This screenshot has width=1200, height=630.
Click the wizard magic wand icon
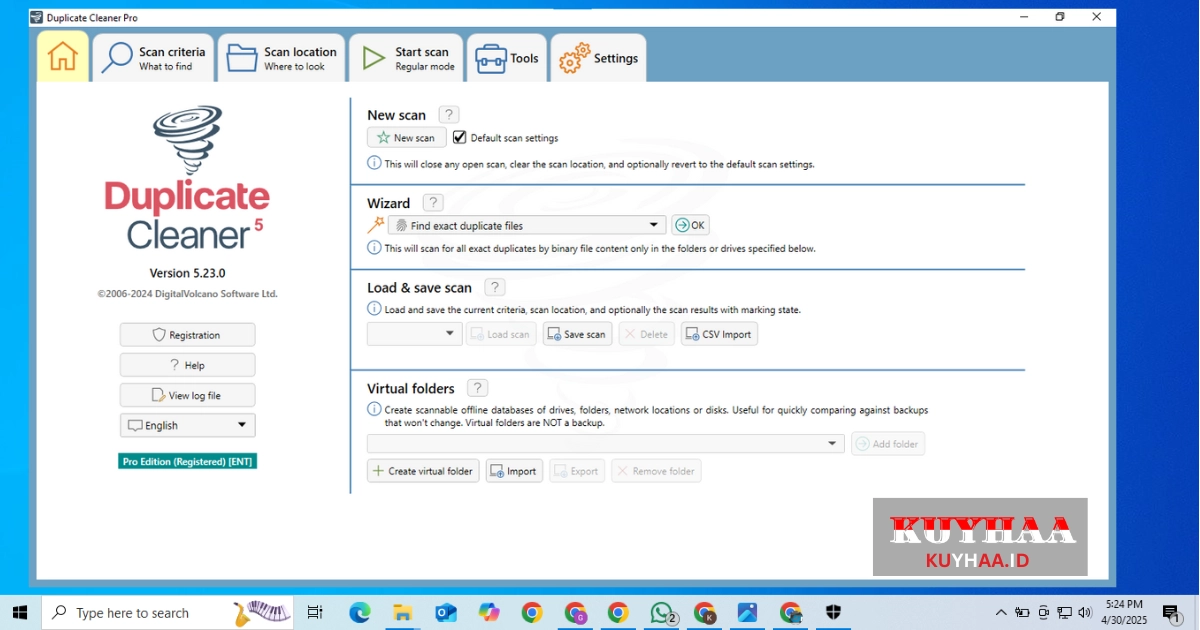tap(376, 225)
